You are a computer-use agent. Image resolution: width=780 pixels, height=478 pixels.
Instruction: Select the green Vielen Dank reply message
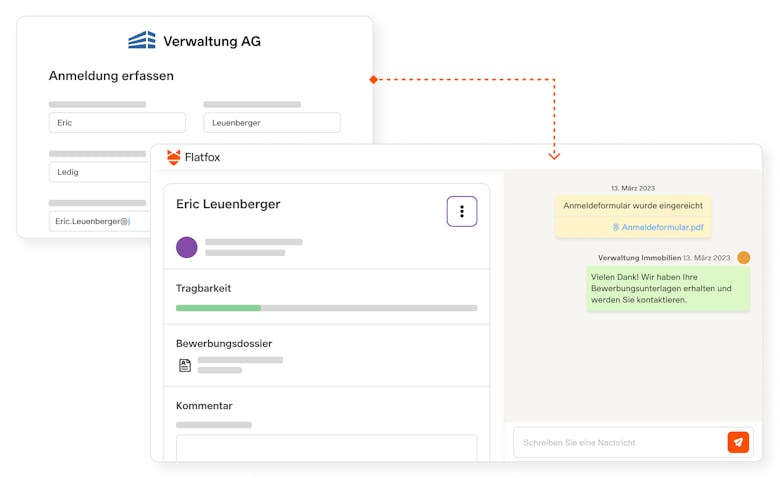point(668,288)
